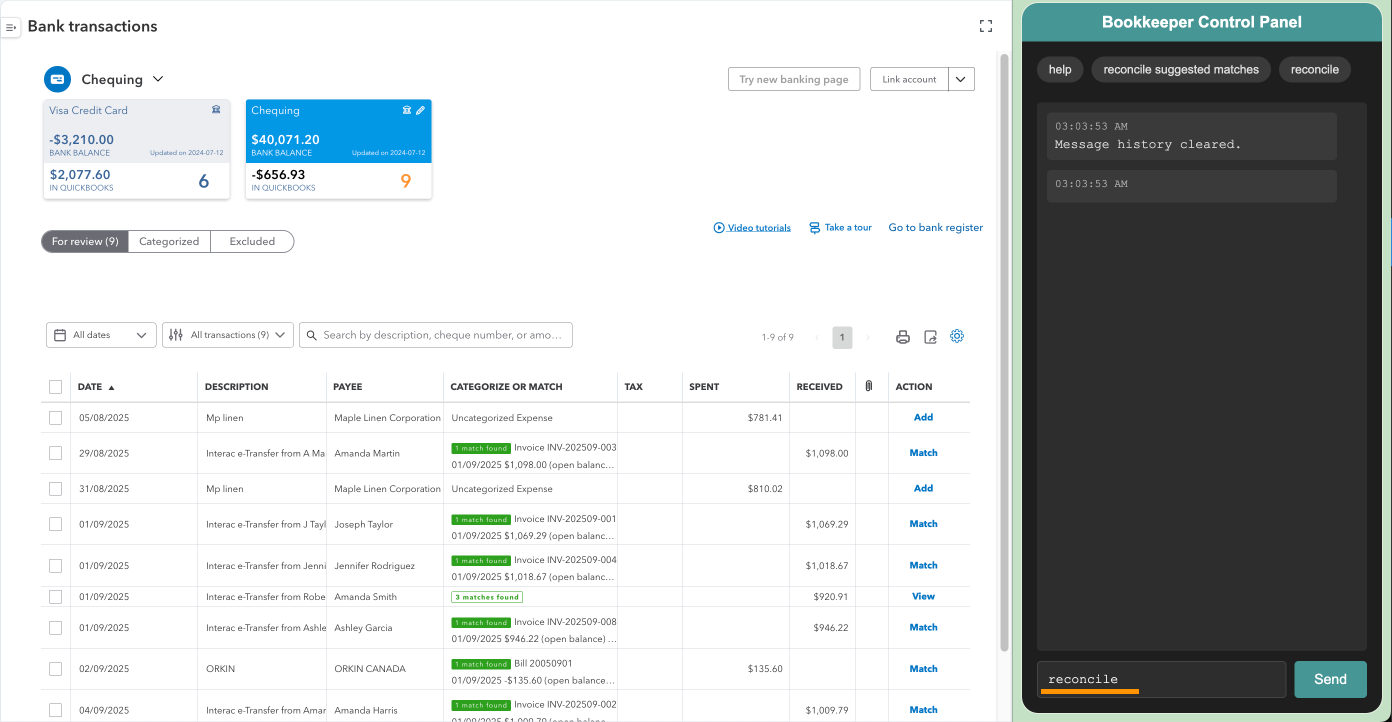Check the box for the ORKIN transaction row
Image resolution: width=1392 pixels, height=722 pixels.
point(55,668)
